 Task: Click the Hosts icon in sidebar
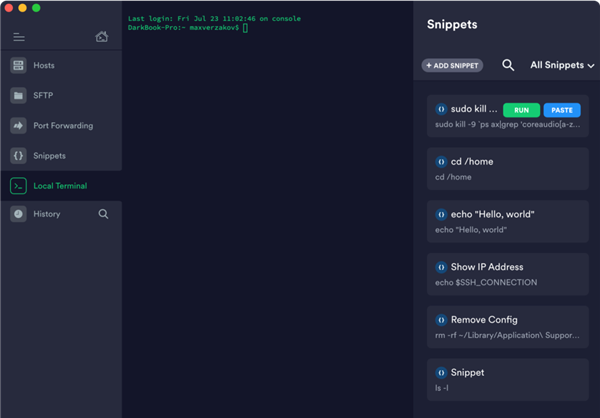pyautogui.click(x=18, y=66)
